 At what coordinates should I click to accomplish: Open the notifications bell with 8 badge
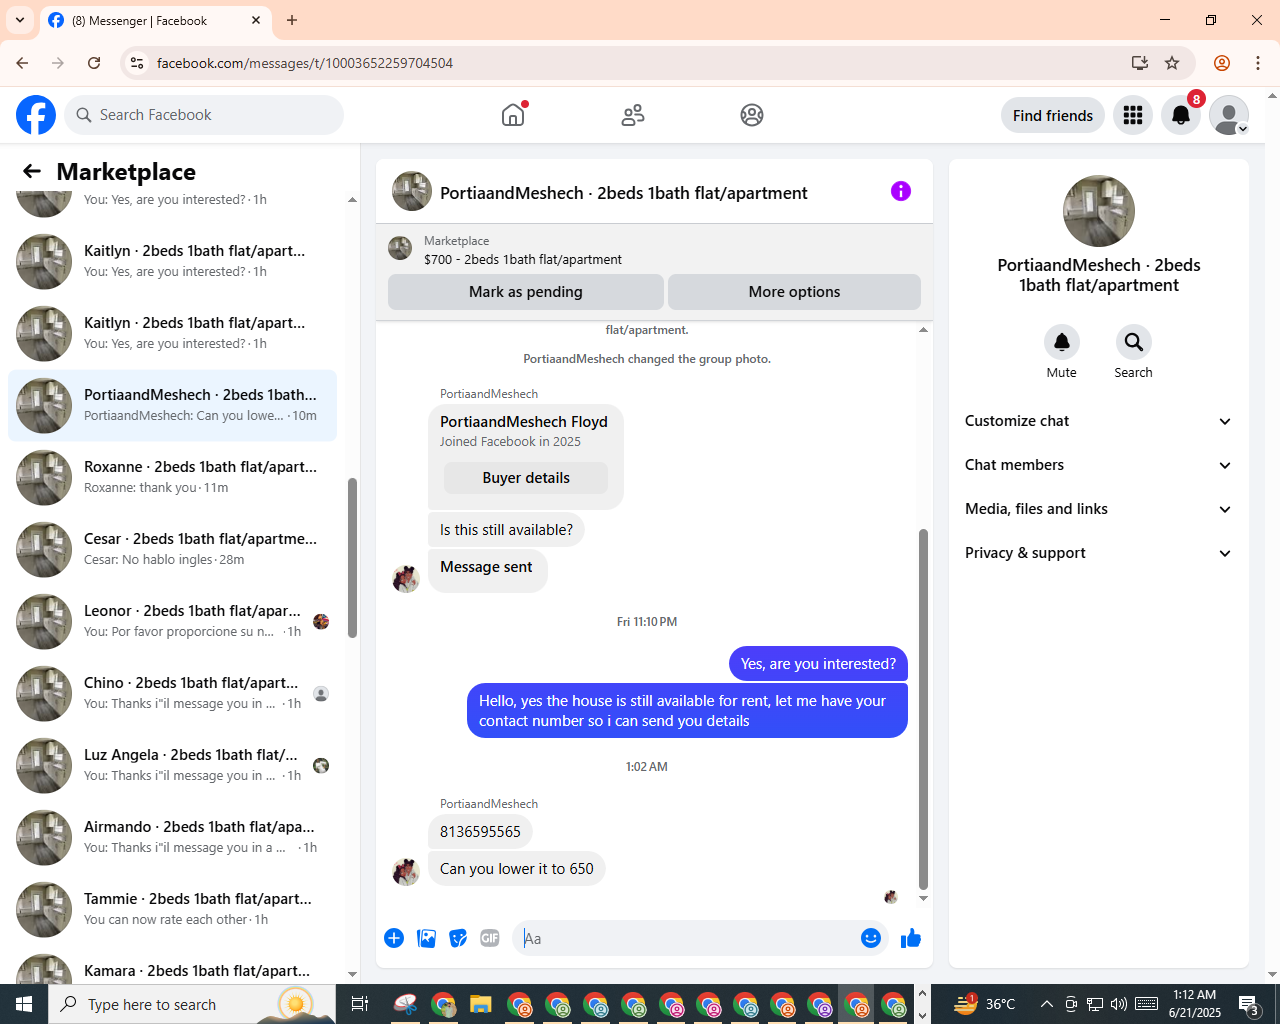(1181, 115)
